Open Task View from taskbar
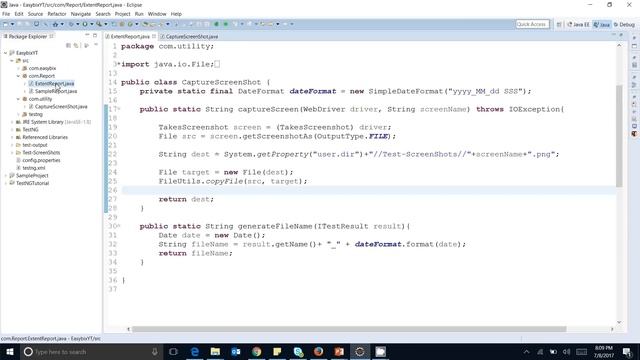Image resolution: width=640 pixels, height=360 pixels. 173,351
